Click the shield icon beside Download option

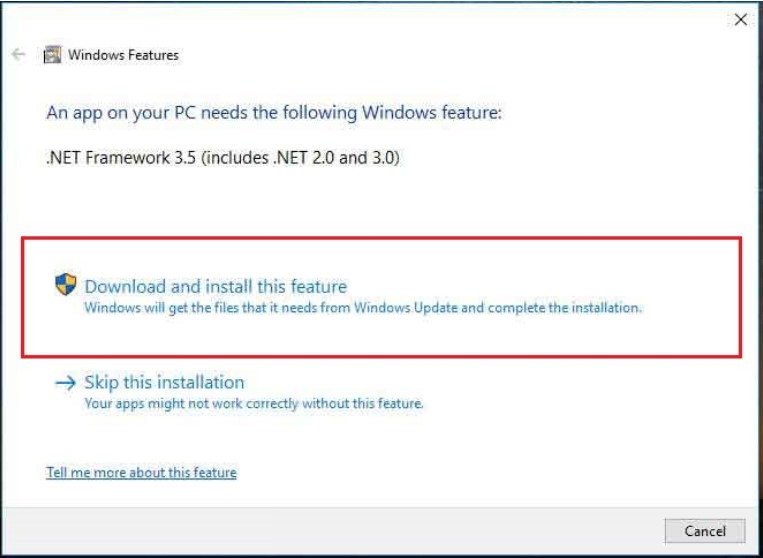coord(65,286)
